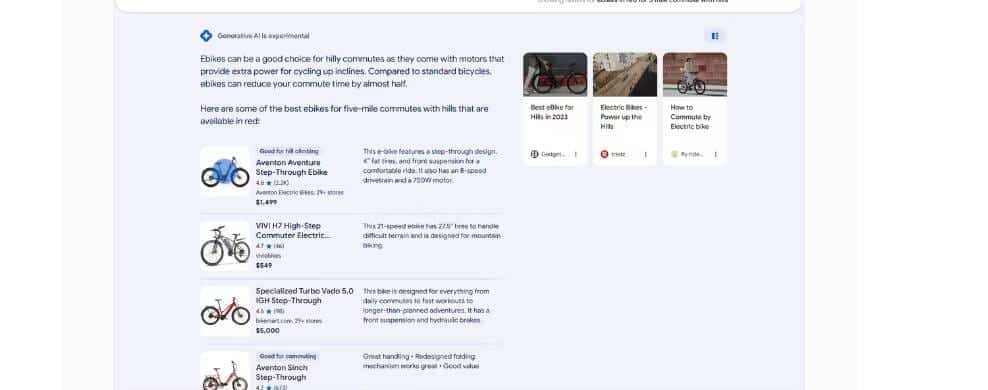Open the Gadget source card three-dot menu
The width and height of the screenshot is (988, 390).
click(x=576, y=154)
